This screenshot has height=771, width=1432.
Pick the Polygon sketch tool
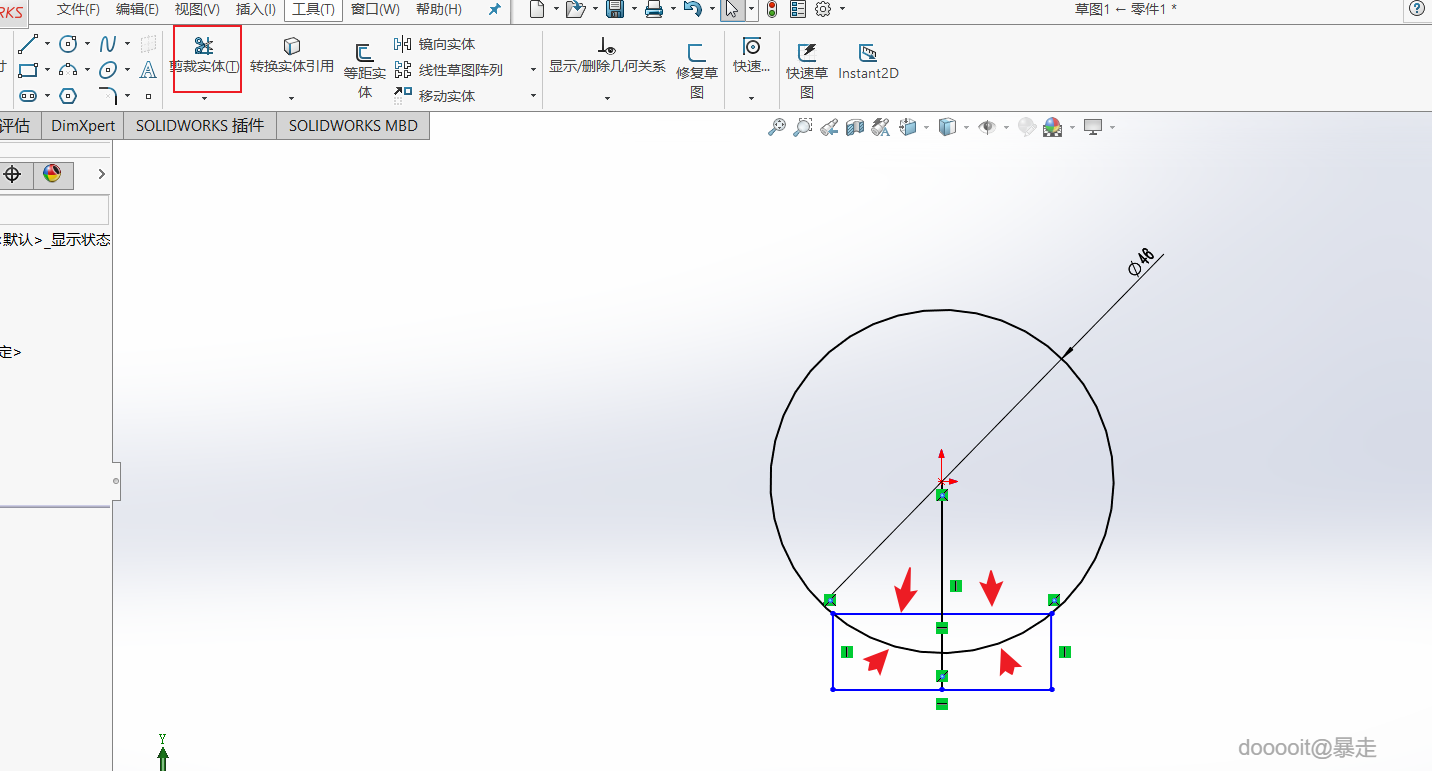(x=68, y=96)
